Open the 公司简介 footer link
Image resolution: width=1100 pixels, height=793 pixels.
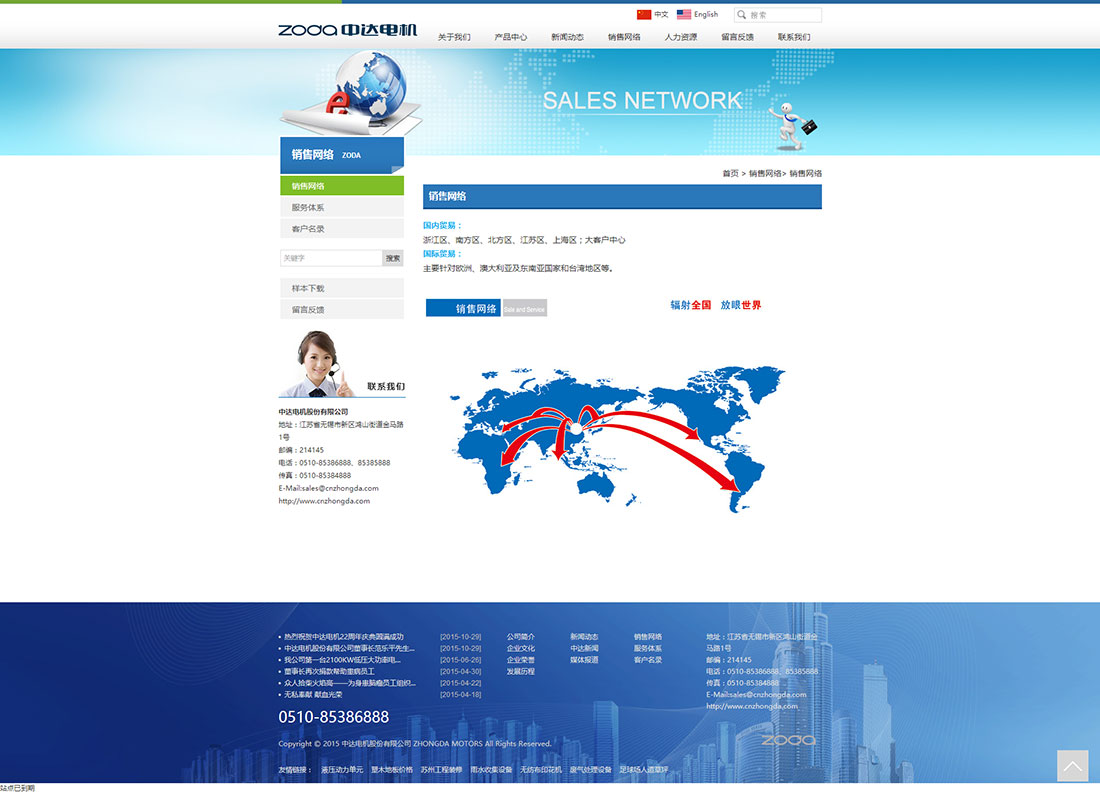point(521,637)
